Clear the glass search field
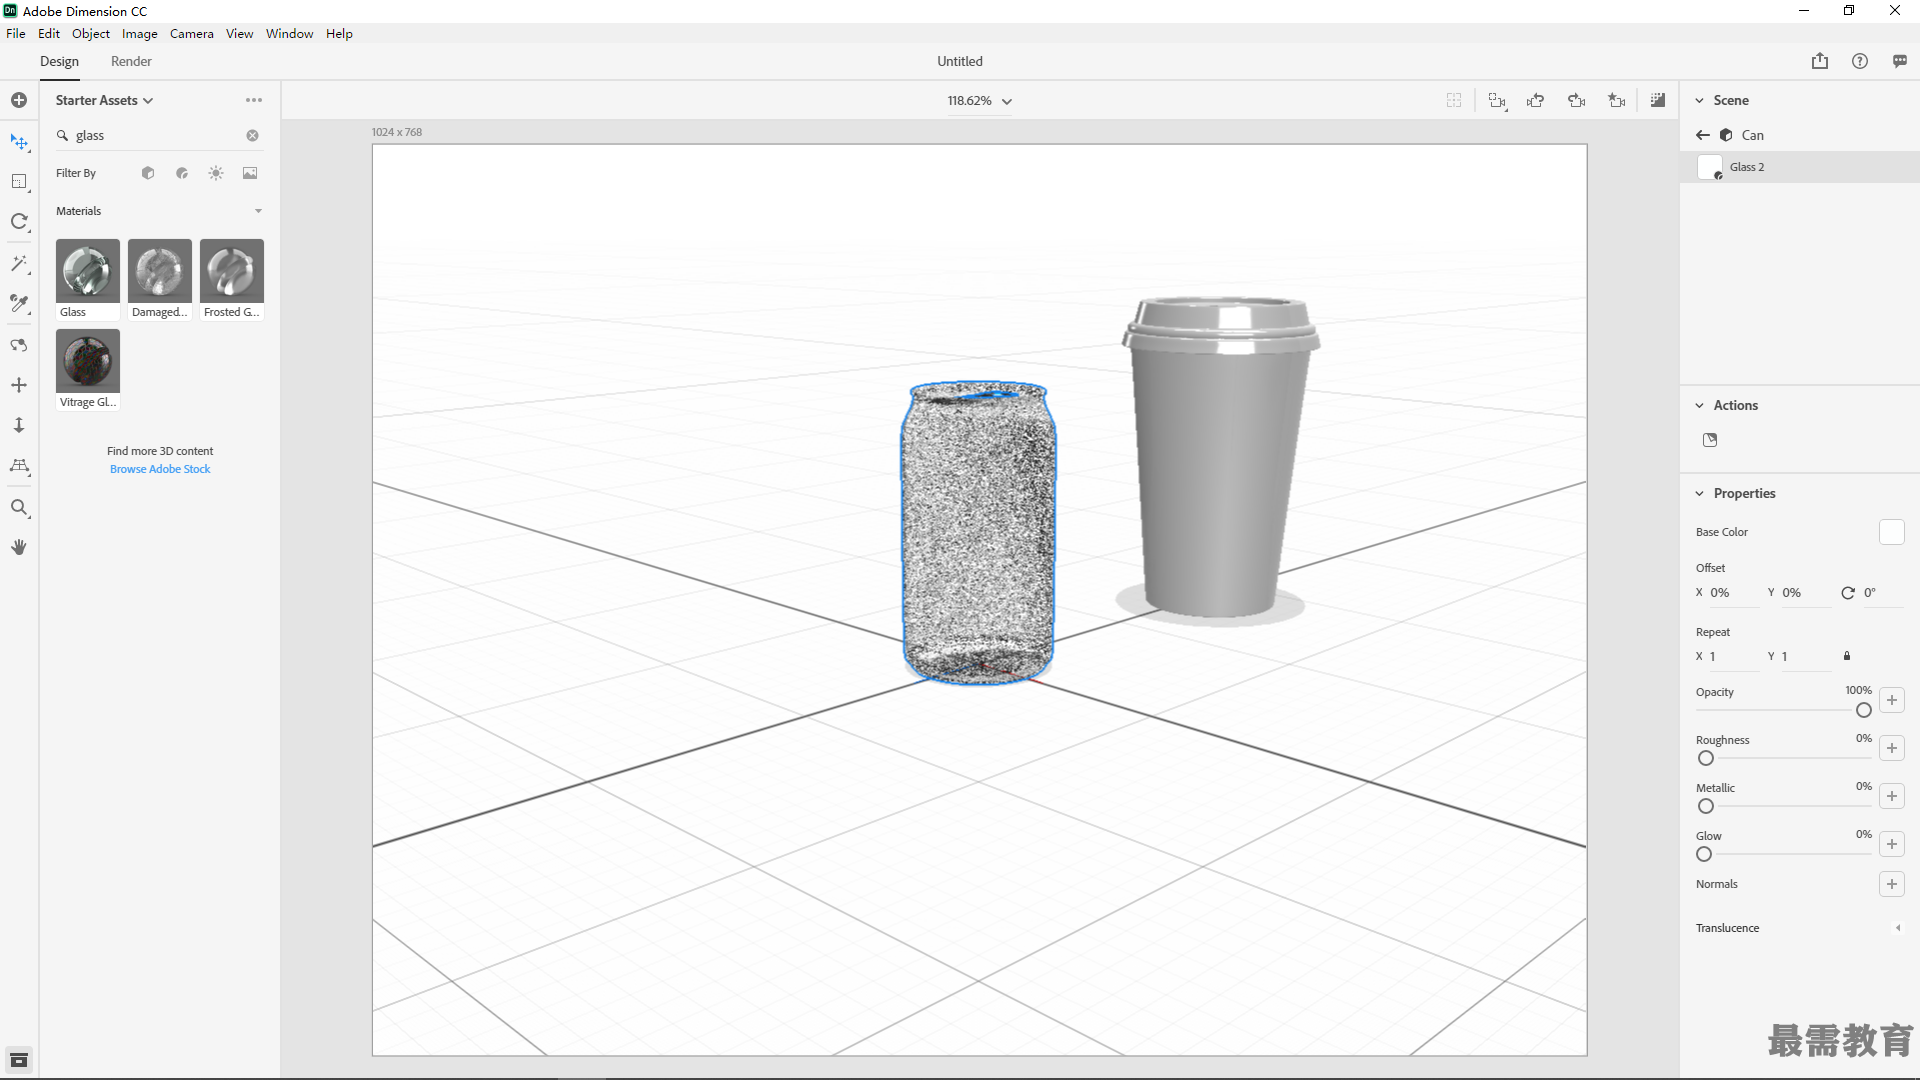1920x1080 pixels. click(253, 135)
